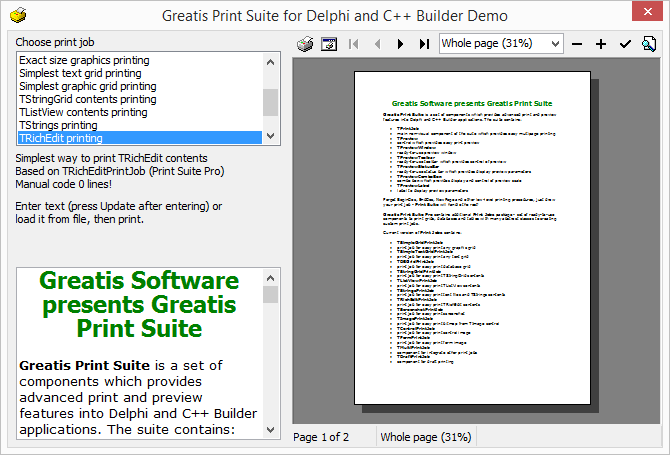Select Exact size graphics printing

coord(138,60)
